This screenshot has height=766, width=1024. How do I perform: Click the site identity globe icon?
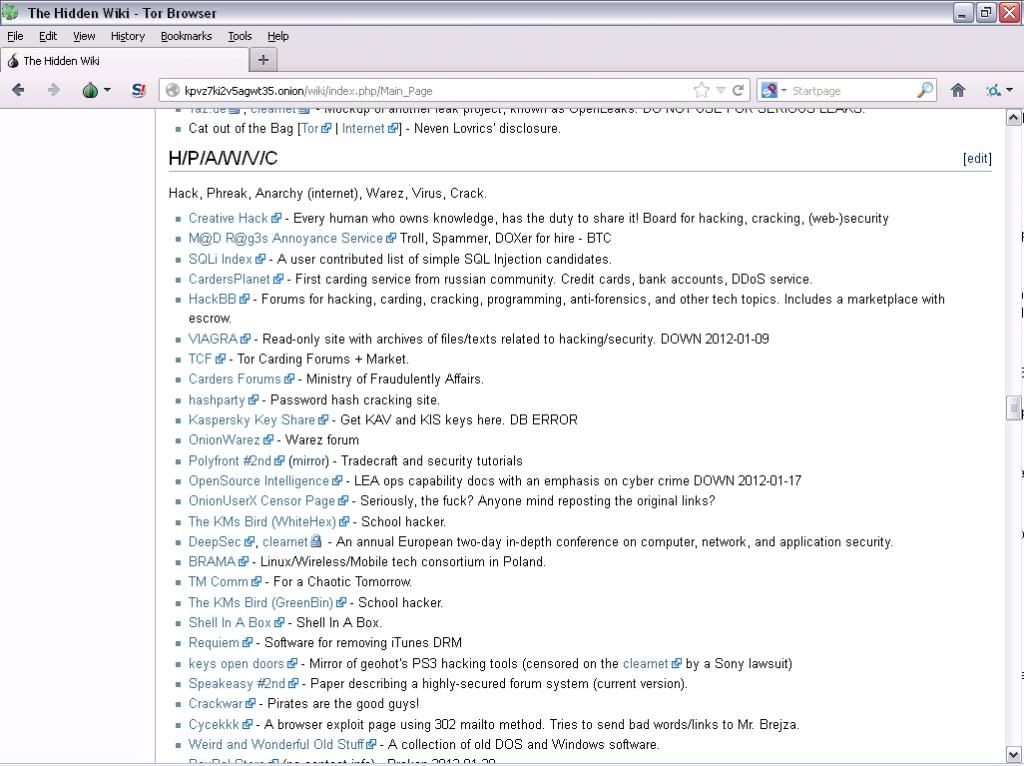coord(172,90)
